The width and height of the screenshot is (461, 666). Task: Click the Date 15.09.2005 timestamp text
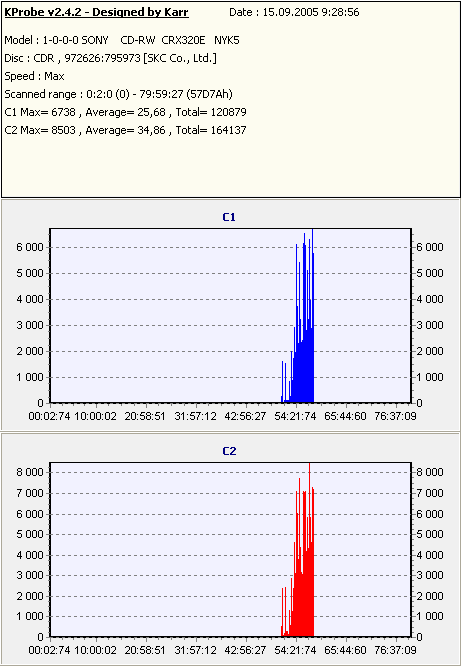coord(294,12)
